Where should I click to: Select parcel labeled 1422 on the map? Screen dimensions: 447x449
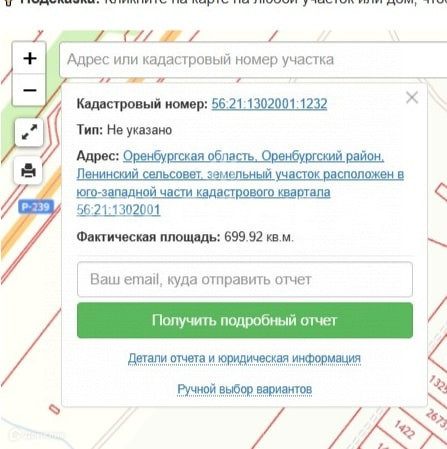point(404,429)
